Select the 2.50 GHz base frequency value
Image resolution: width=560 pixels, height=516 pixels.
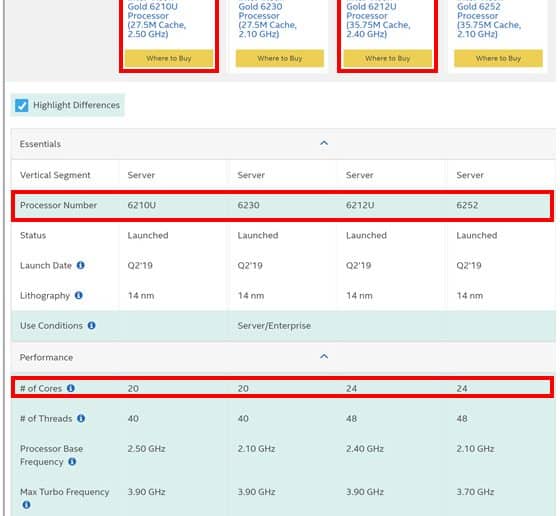[146, 449]
